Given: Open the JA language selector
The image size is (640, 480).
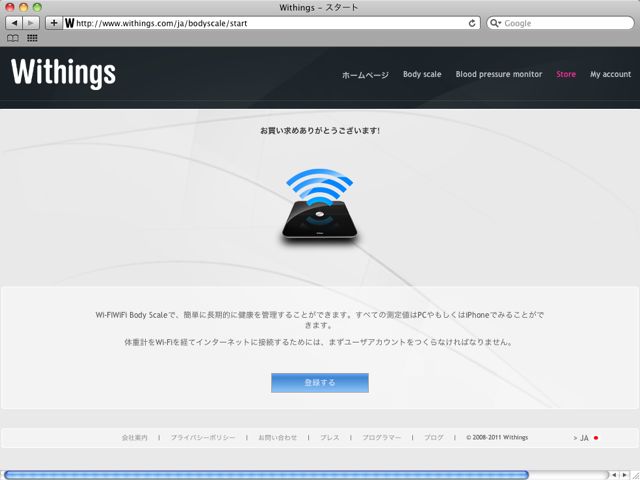Looking at the screenshot, I should pyautogui.click(x=586, y=438).
